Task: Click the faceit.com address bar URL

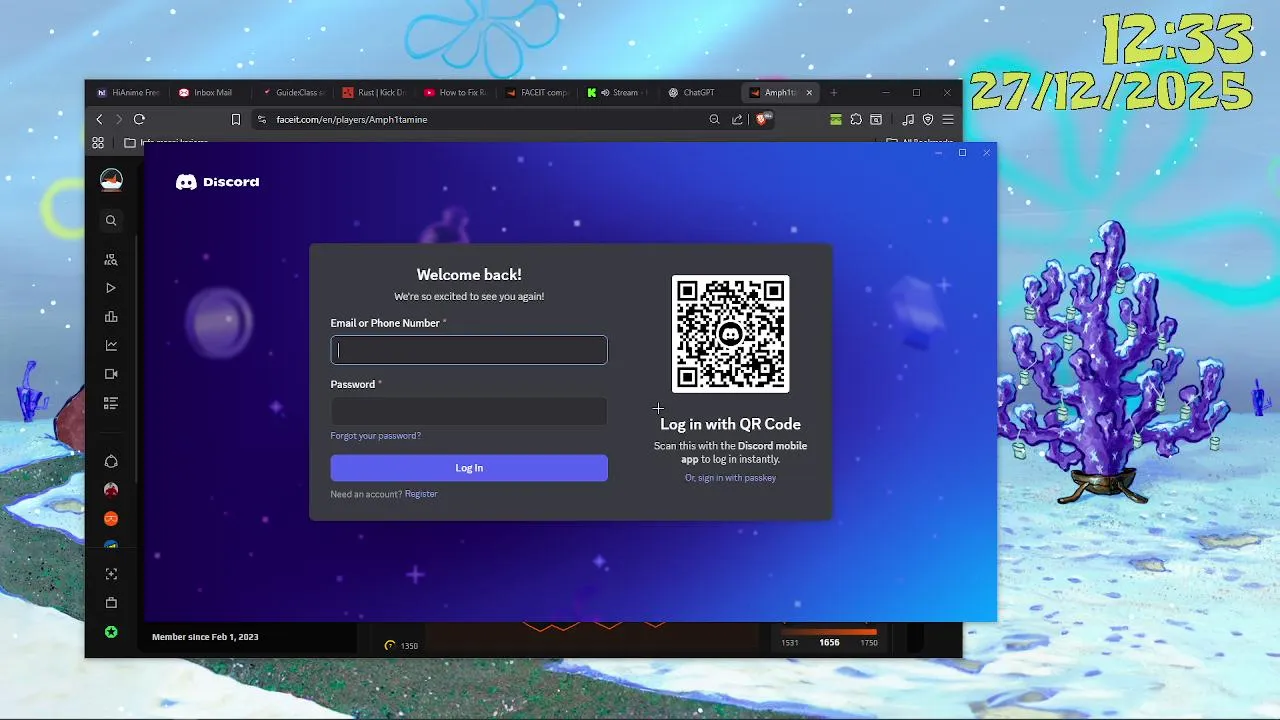Action: 352,119
